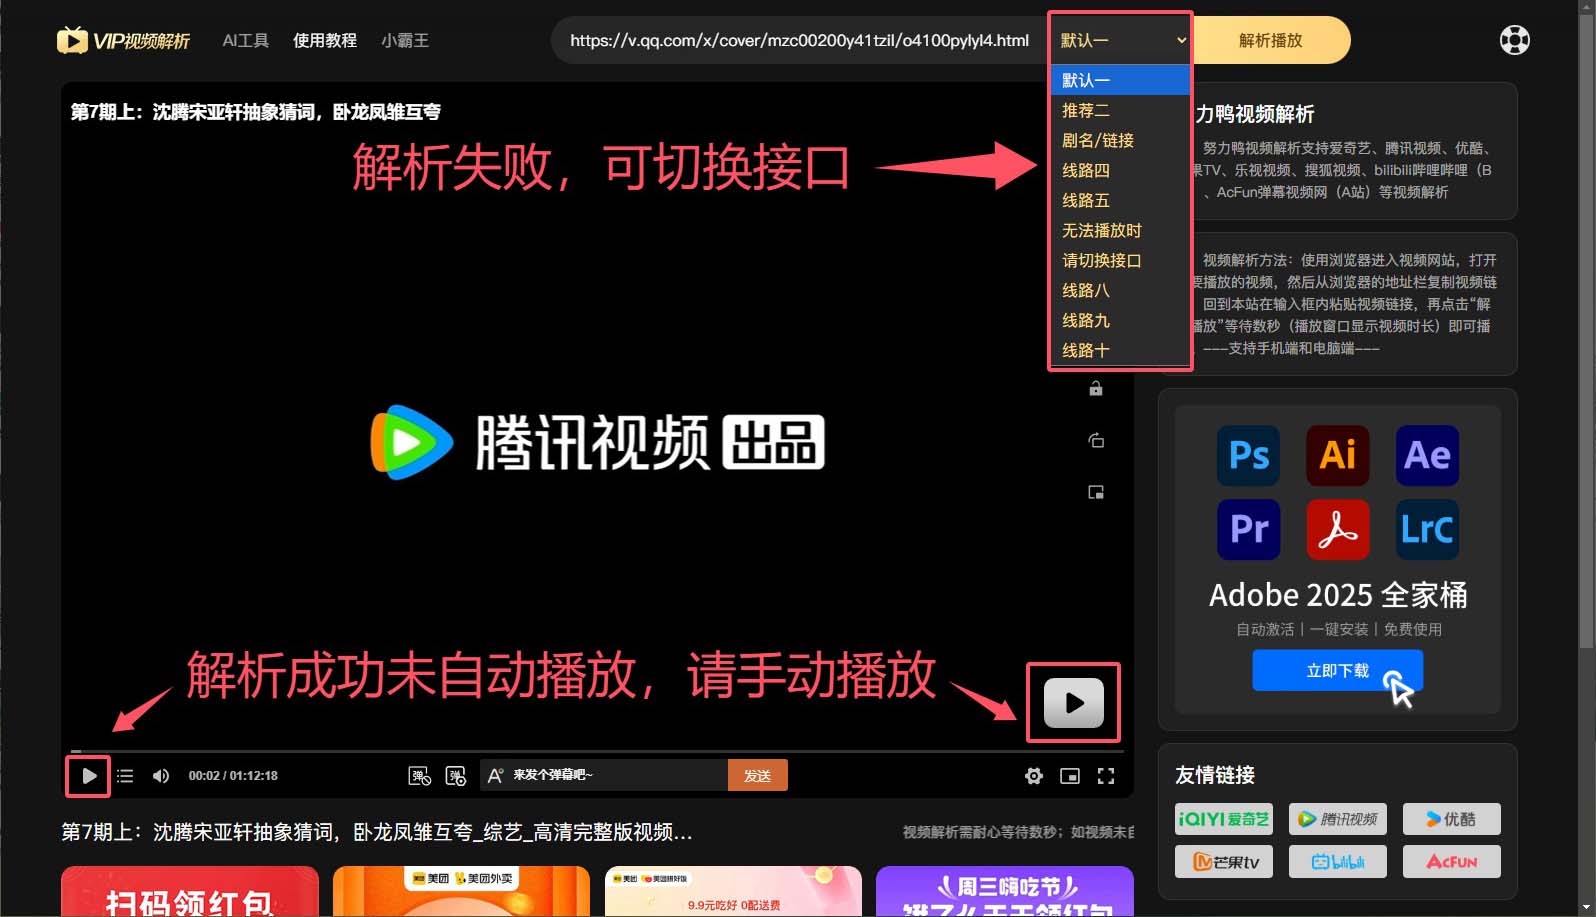Select 推荐二 from the dropdown list
Image resolution: width=1596 pixels, height=917 pixels.
point(1086,111)
